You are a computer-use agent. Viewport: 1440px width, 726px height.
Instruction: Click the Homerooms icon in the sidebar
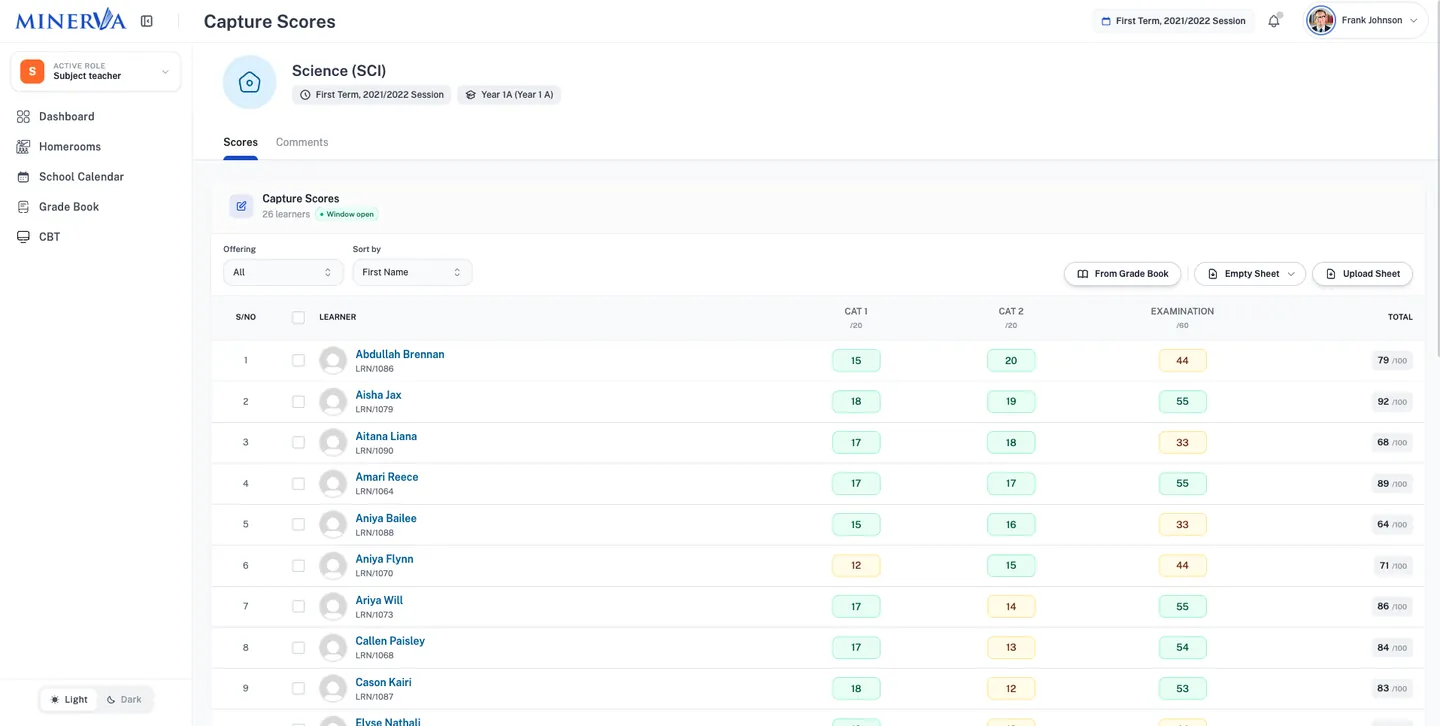click(23, 147)
